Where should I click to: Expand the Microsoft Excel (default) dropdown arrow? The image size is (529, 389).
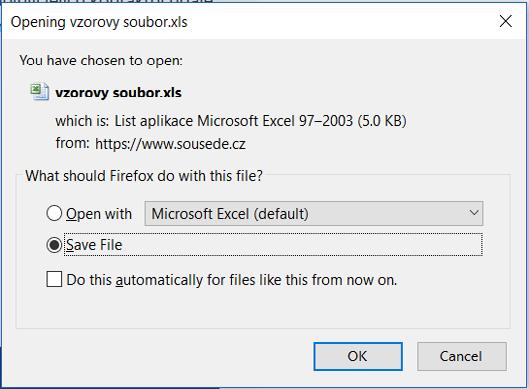(474, 213)
